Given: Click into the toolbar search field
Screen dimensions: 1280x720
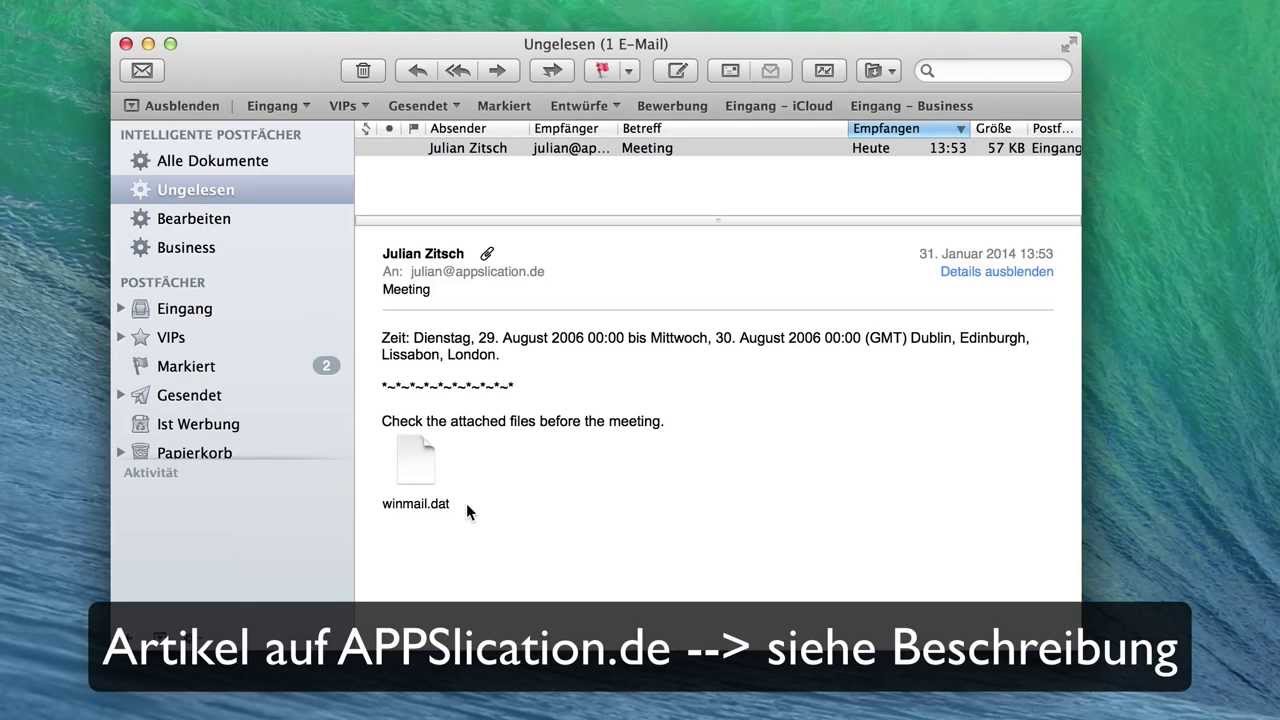Looking at the screenshot, I should tap(993, 71).
